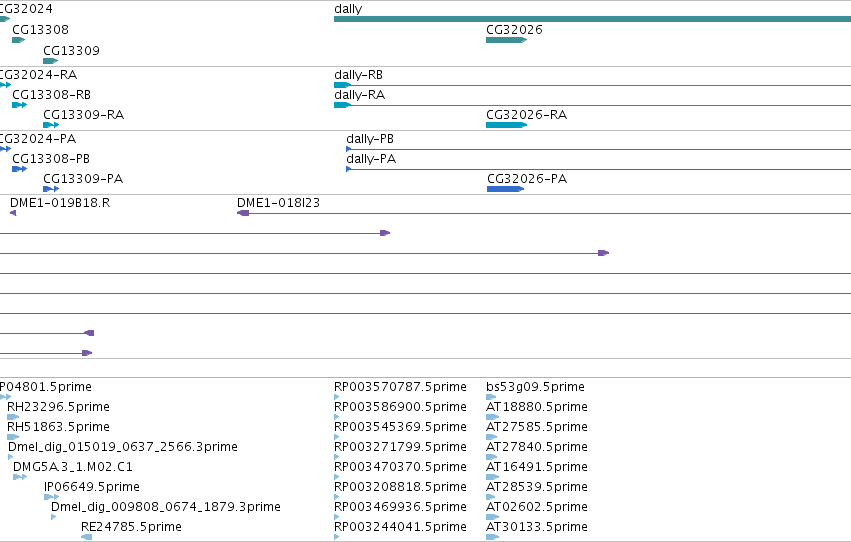Click the CG32024-RA transcript label

coord(38,75)
